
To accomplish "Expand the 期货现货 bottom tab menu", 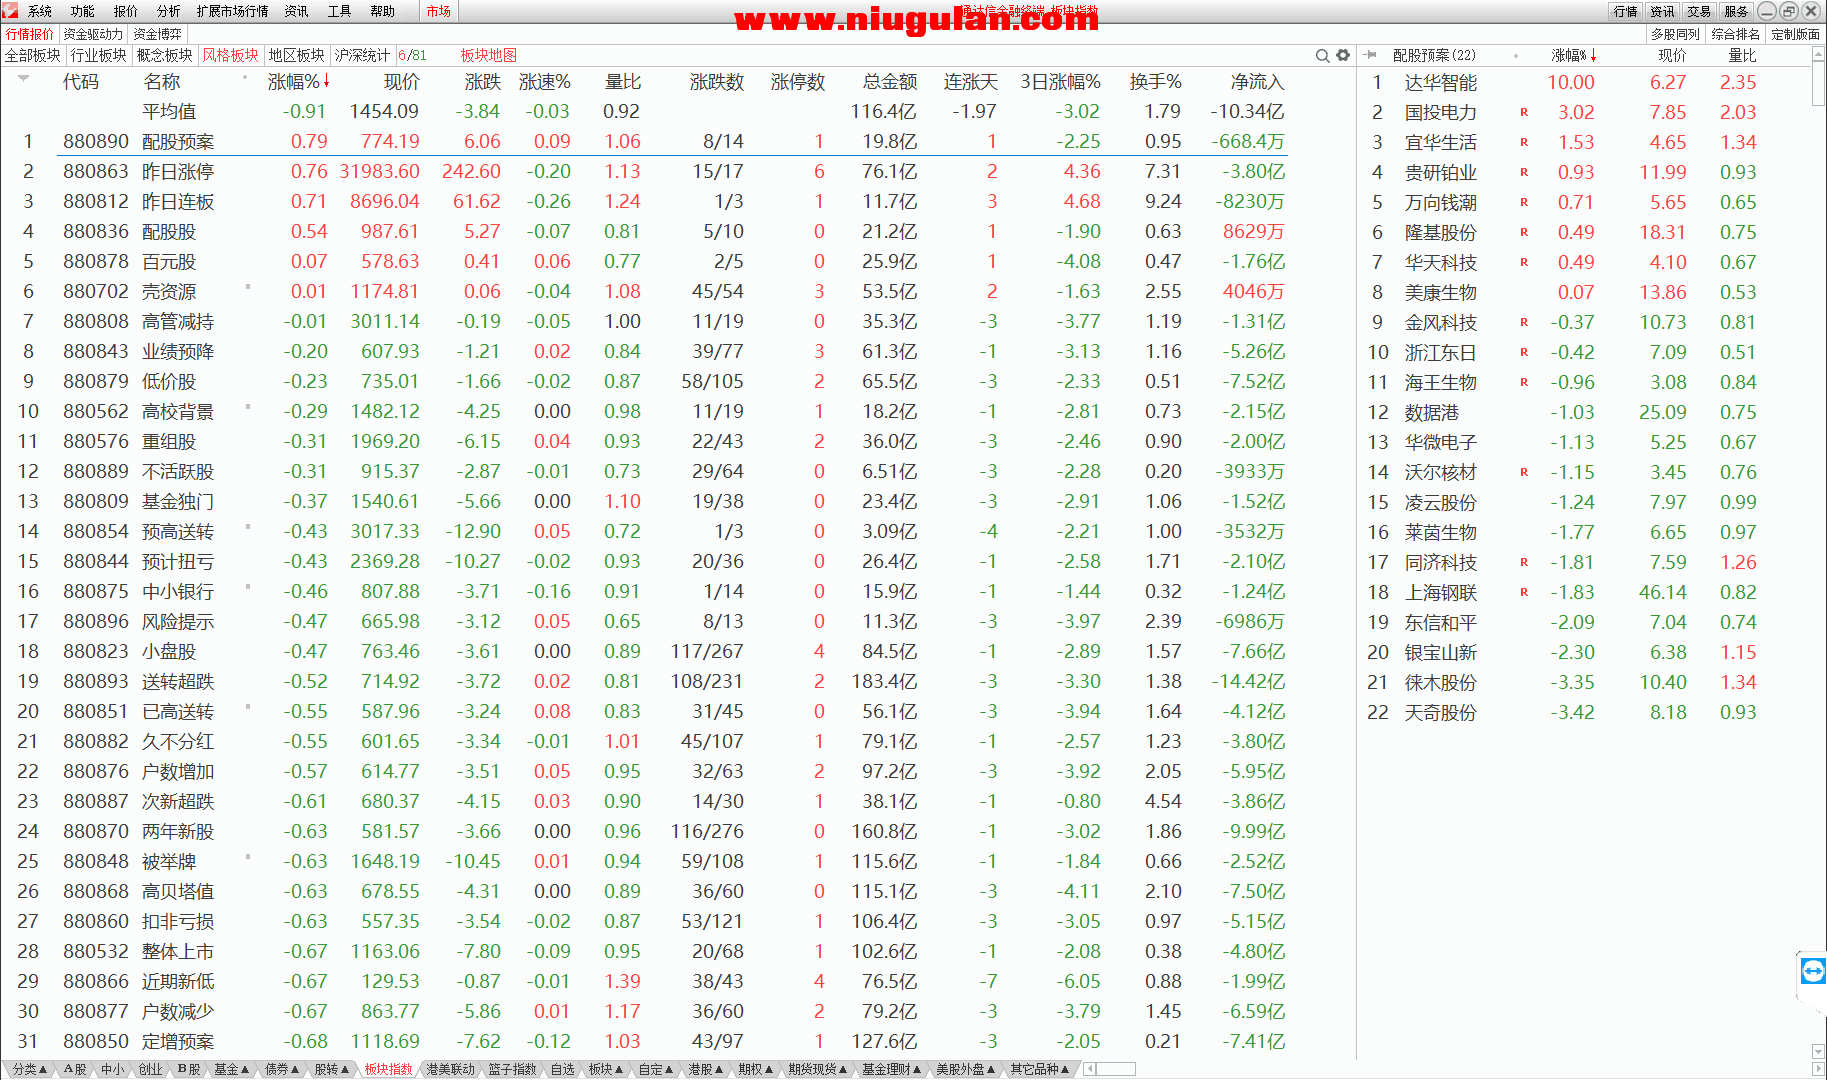I will tap(818, 1069).
